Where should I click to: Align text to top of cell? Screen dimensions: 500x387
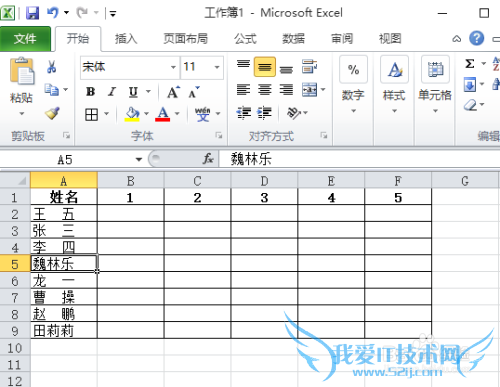pos(243,64)
